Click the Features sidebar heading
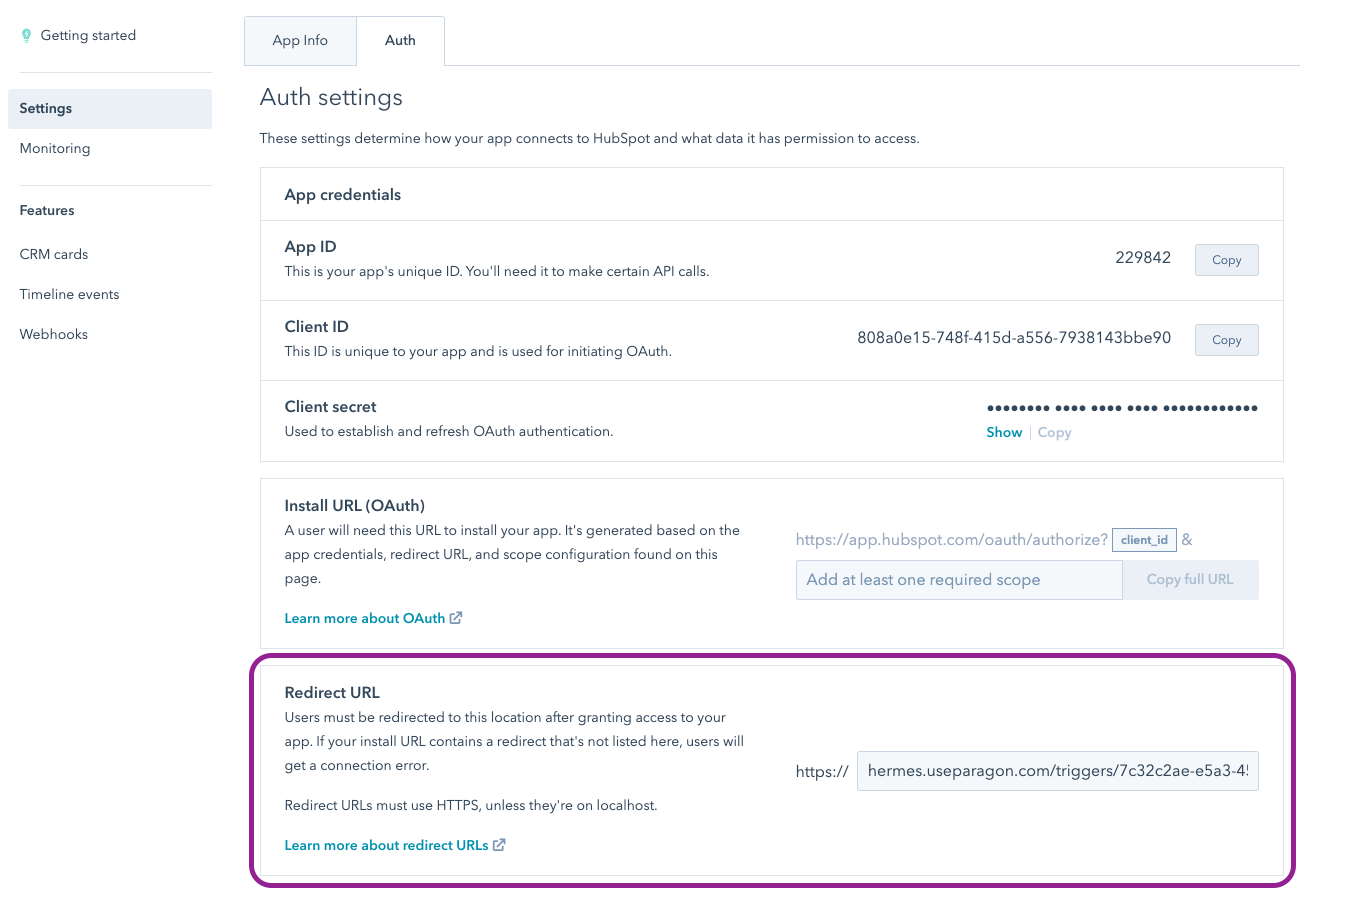The width and height of the screenshot is (1347, 911). click(47, 211)
